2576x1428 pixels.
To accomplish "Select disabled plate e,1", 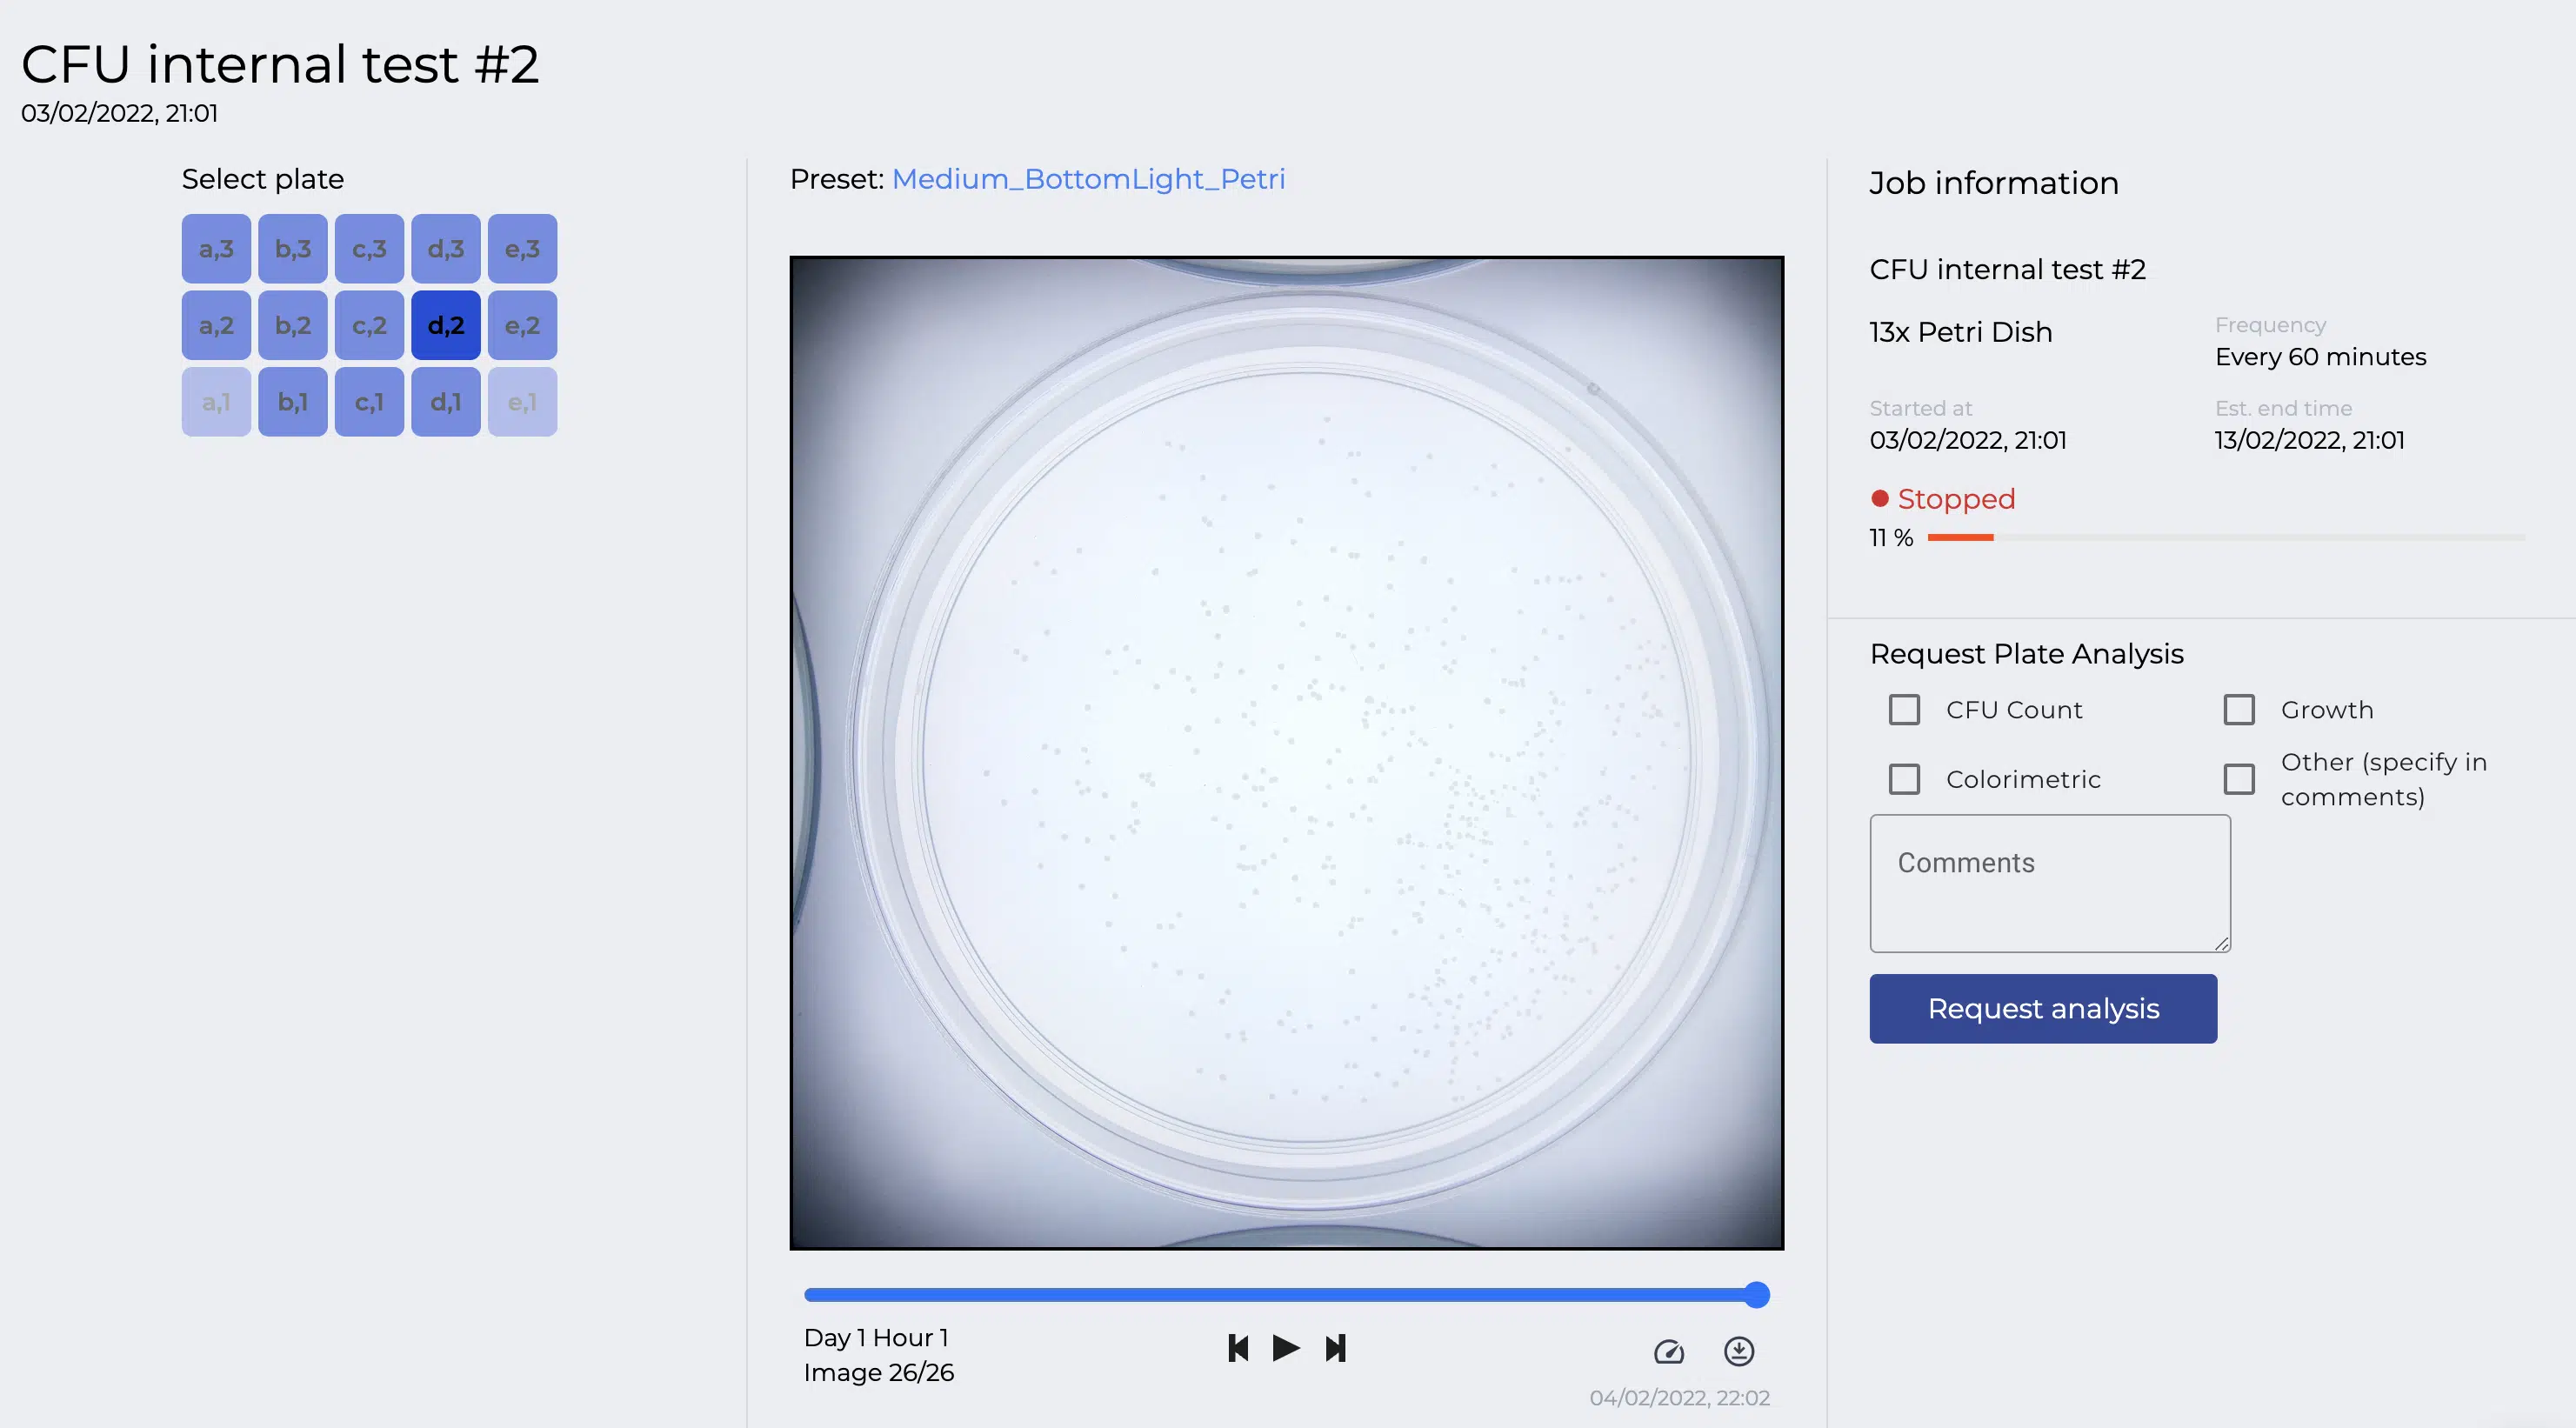I will 522,402.
